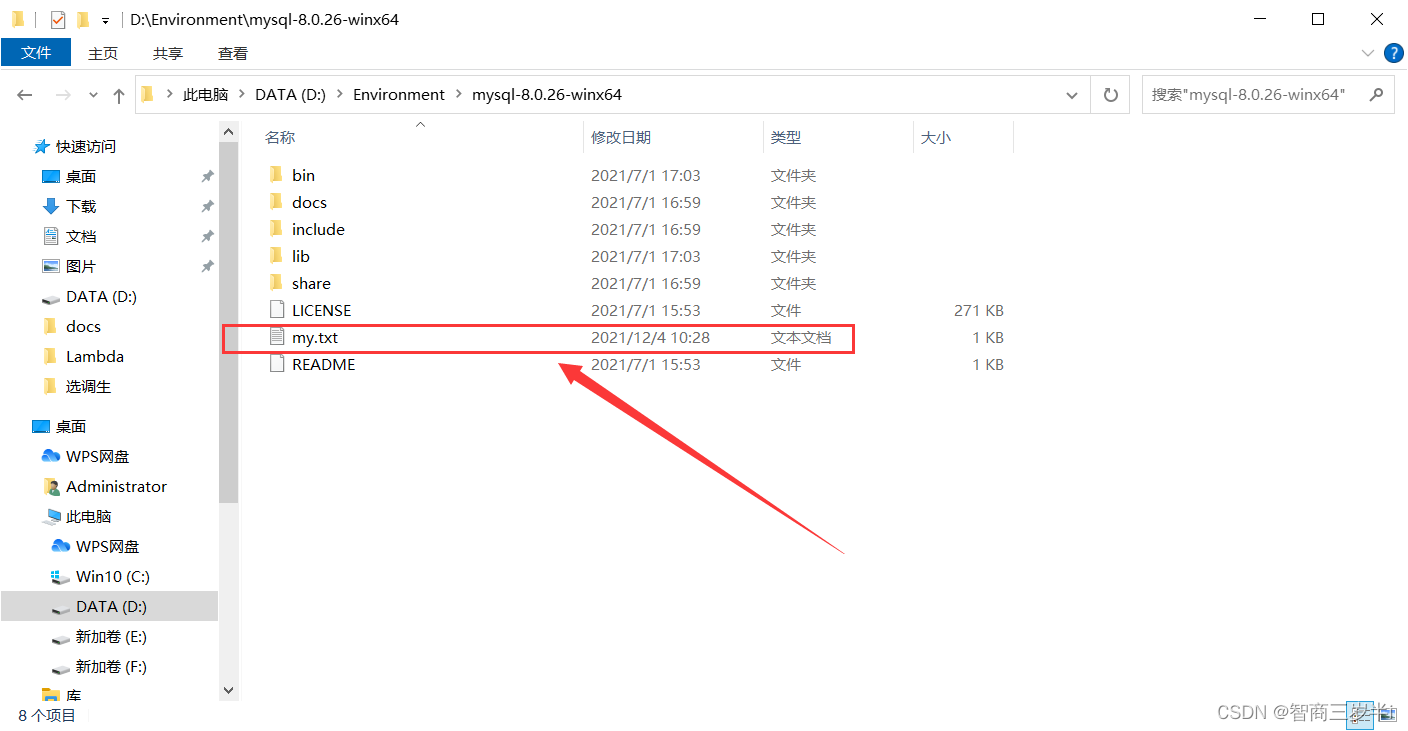This screenshot has height=731, width=1408.
Task: Click inside the search box
Action: coord(1250,94)
